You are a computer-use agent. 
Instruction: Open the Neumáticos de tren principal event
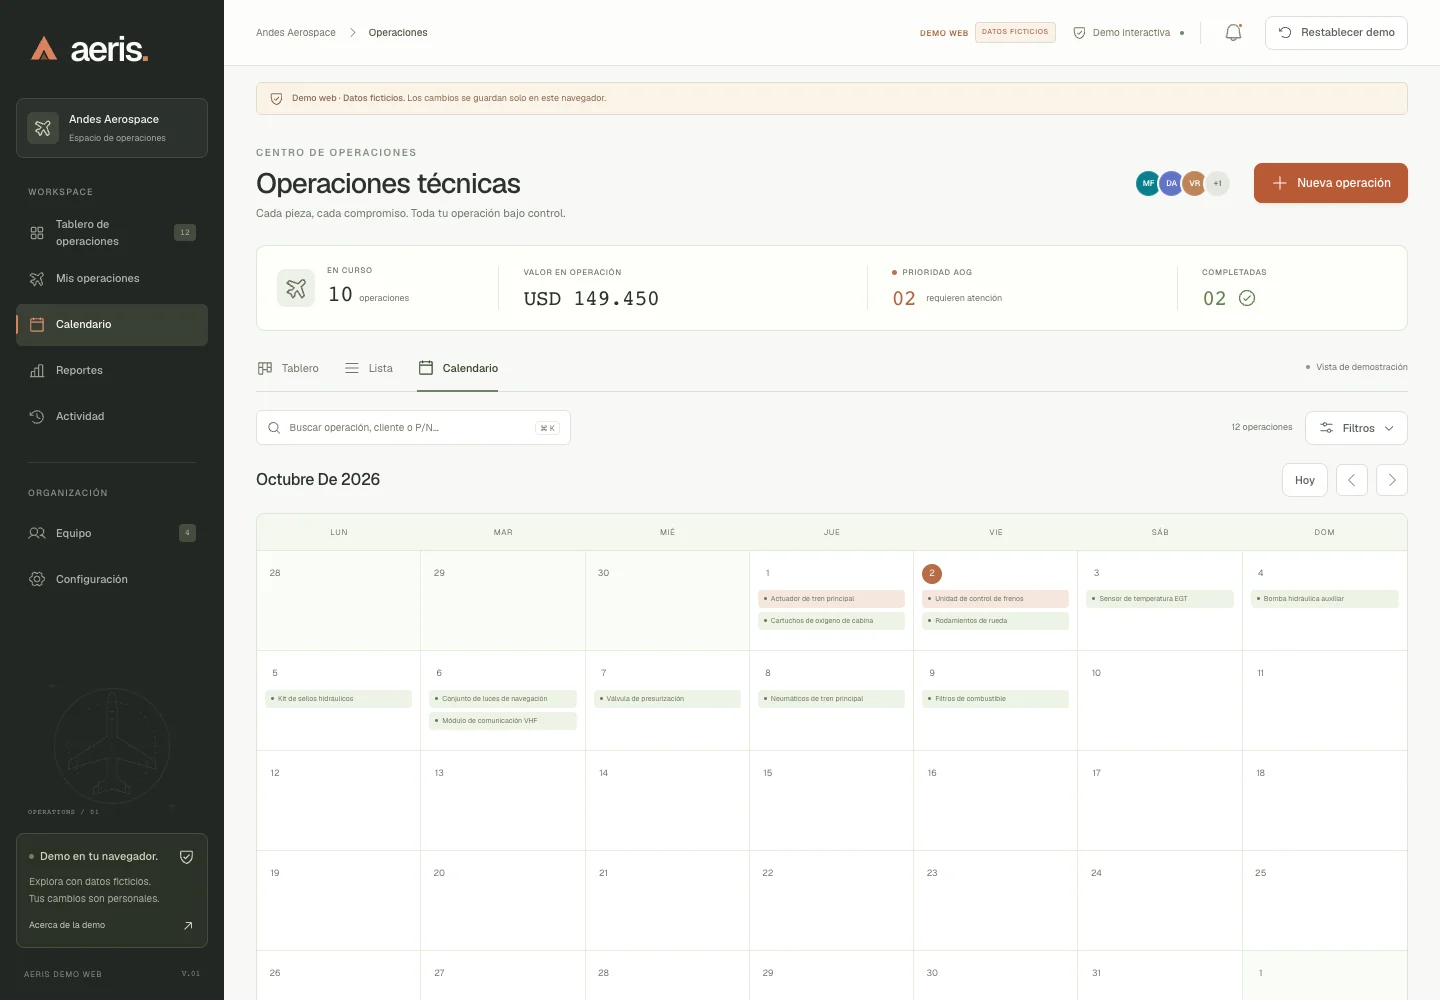831,699
